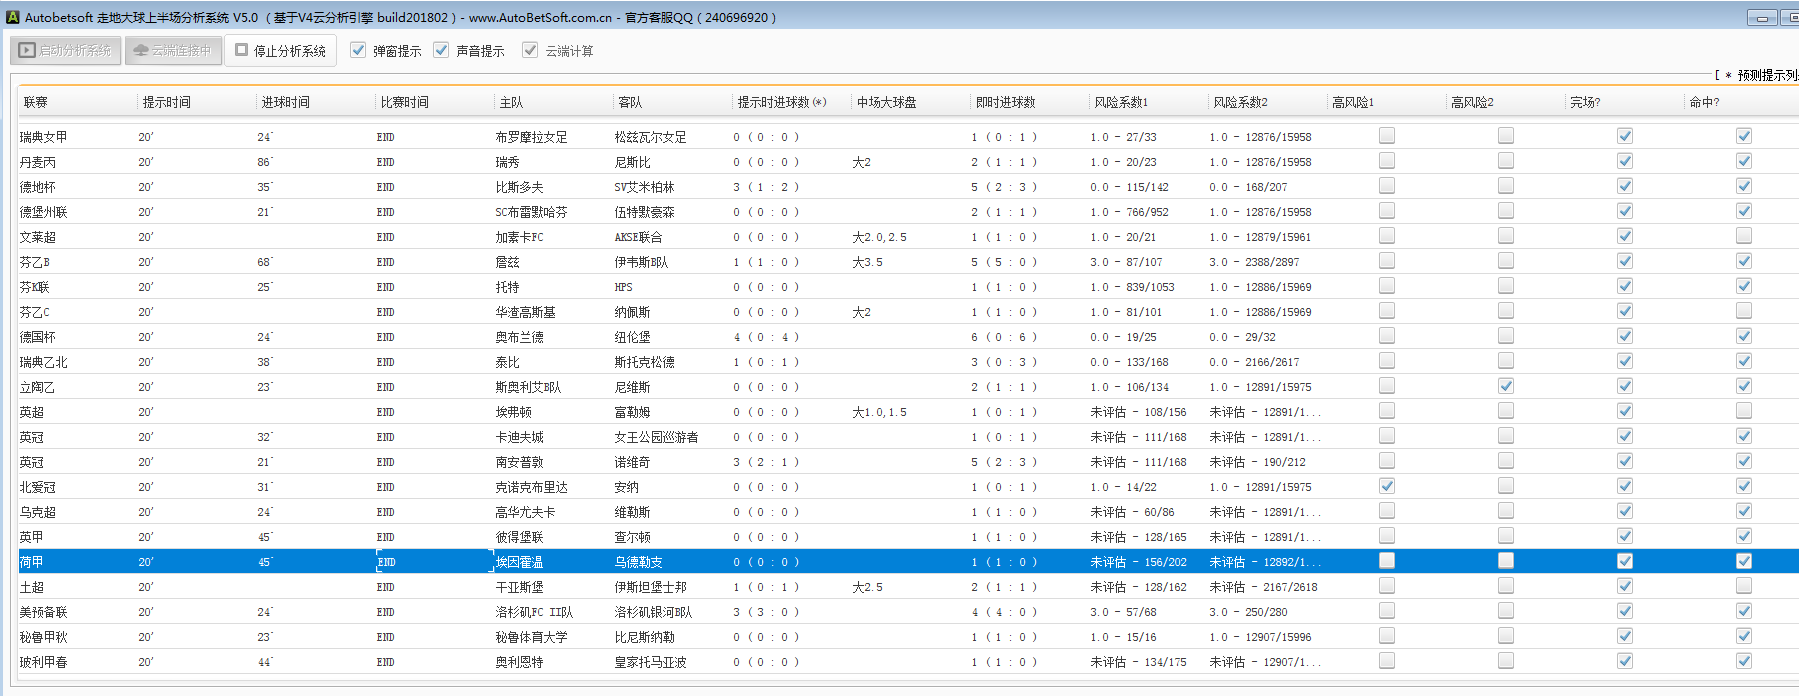The height and width of the screenshot is (696, 1799).
Task: Toggle the 声音提示 checkbox
Action: 441,50
